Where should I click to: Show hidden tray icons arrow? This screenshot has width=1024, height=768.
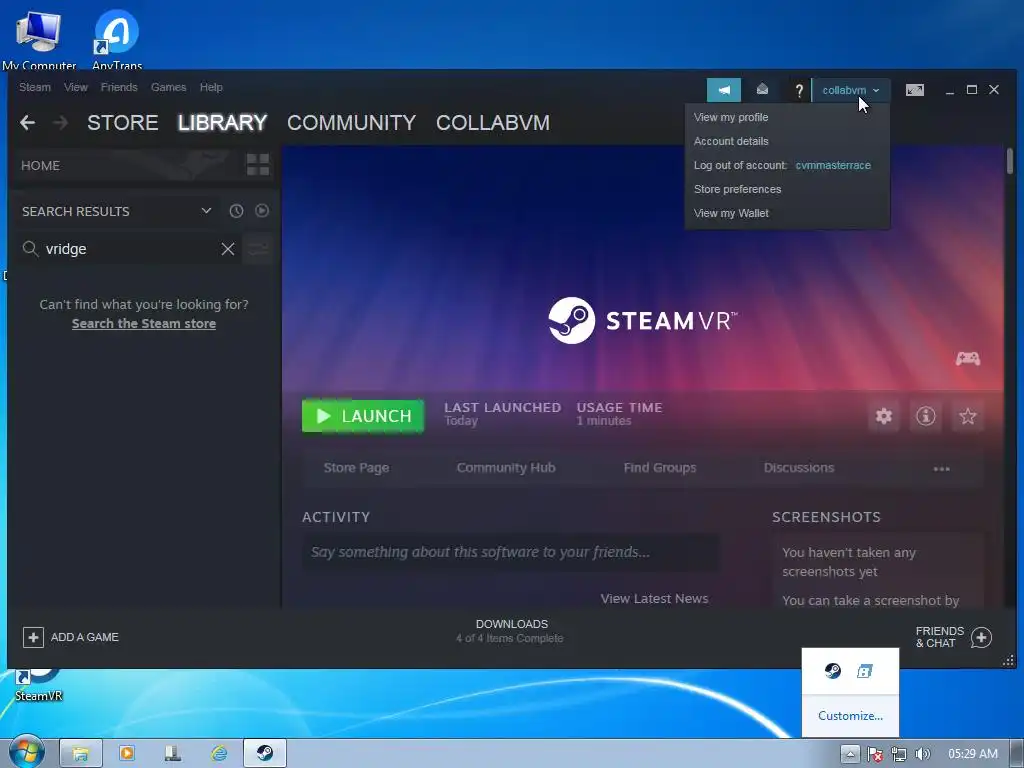(x=850, y=754)
